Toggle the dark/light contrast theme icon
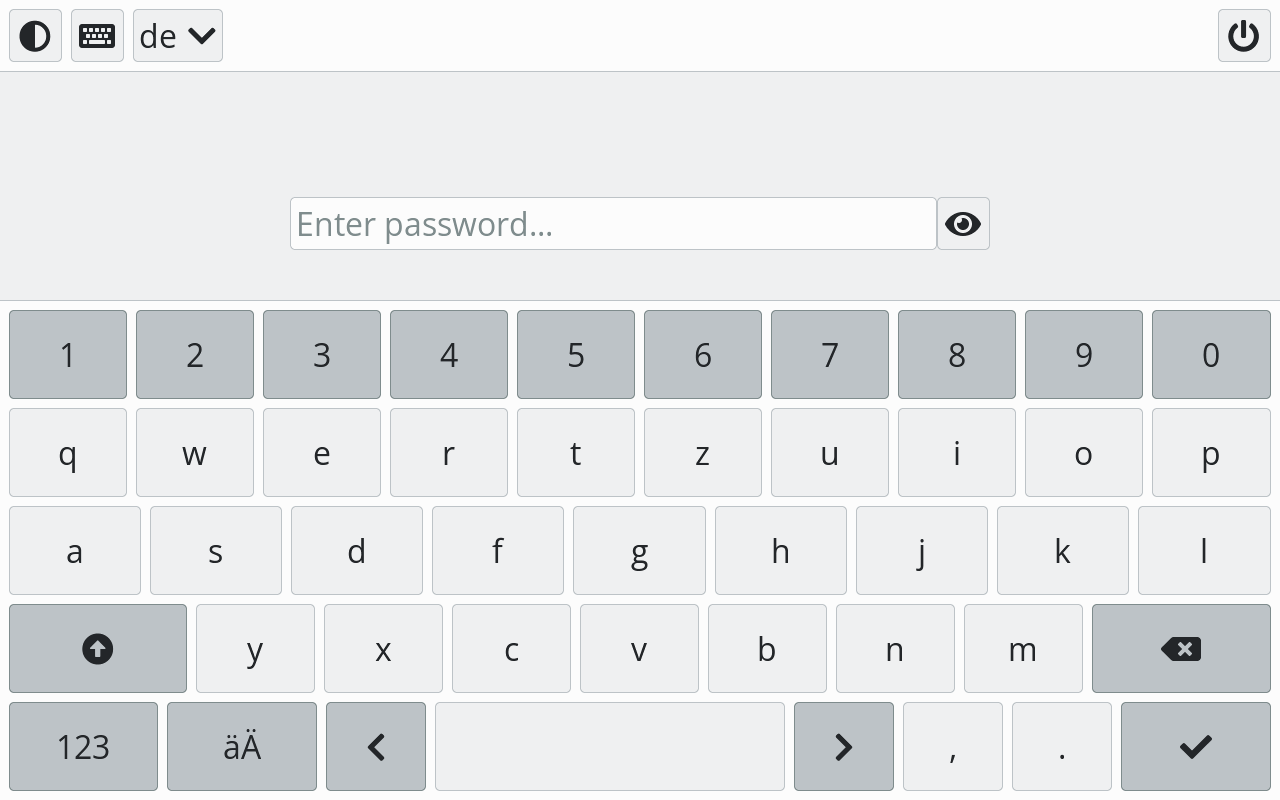Image resolution: width=1280 pixels, height=800 pixels. (35, 36)
